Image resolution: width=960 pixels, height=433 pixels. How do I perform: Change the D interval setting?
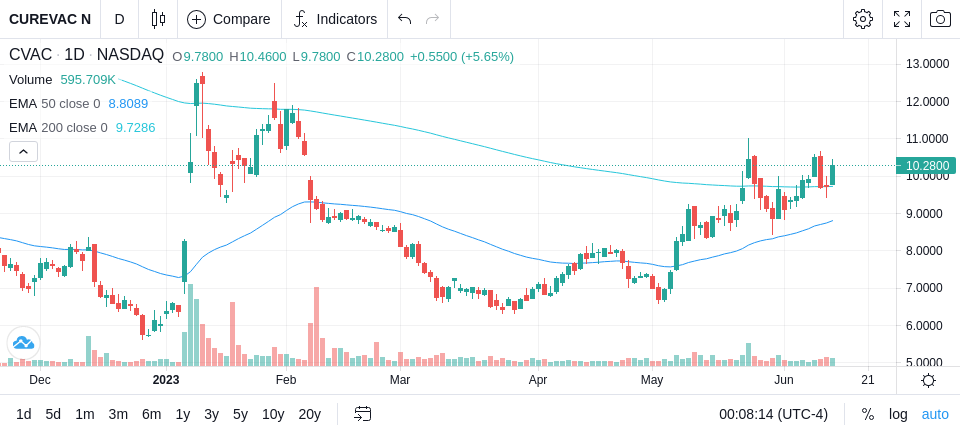(119, 19)
